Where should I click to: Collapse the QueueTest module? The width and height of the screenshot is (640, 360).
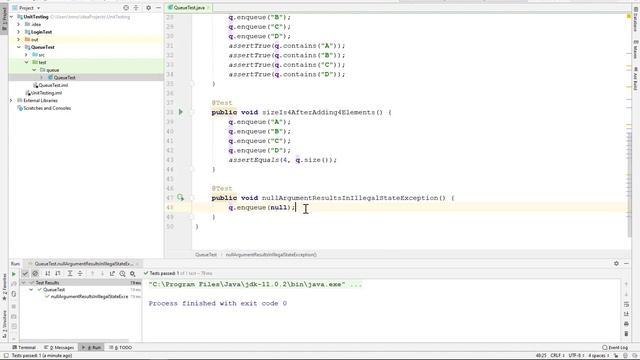18,47
